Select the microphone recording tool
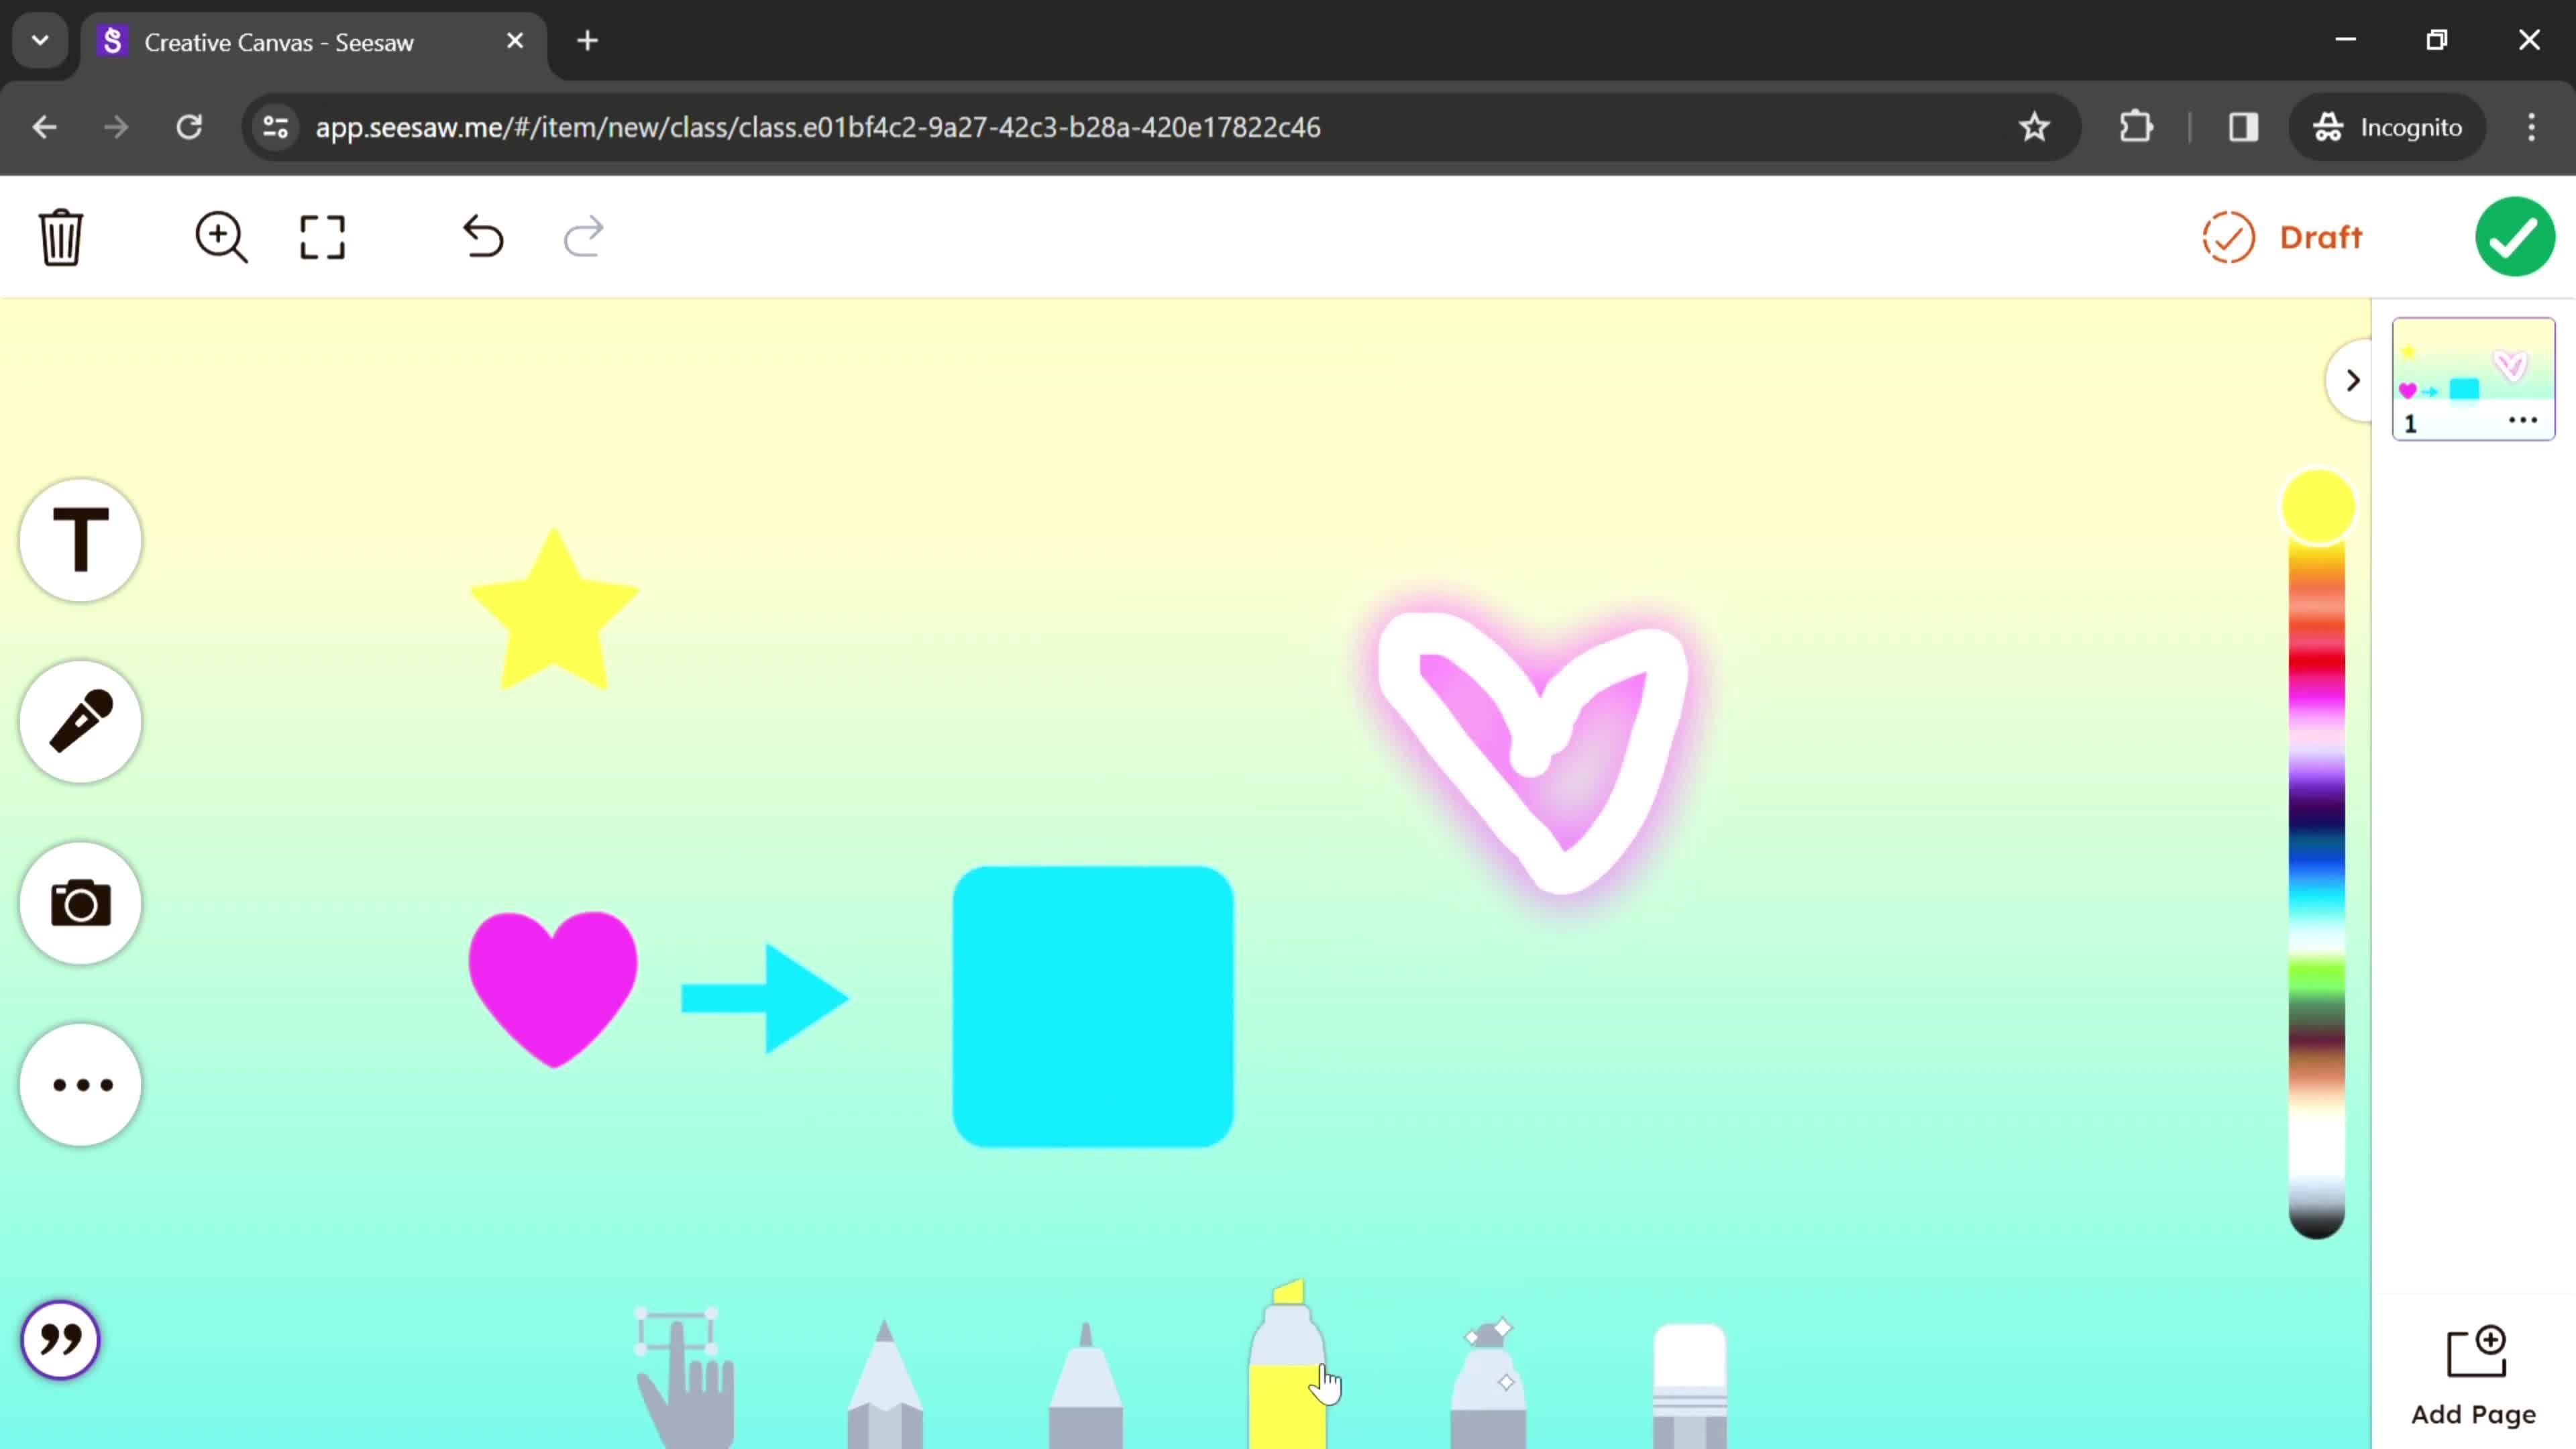The image size is (2576, 1449). [x=81, y=722]
